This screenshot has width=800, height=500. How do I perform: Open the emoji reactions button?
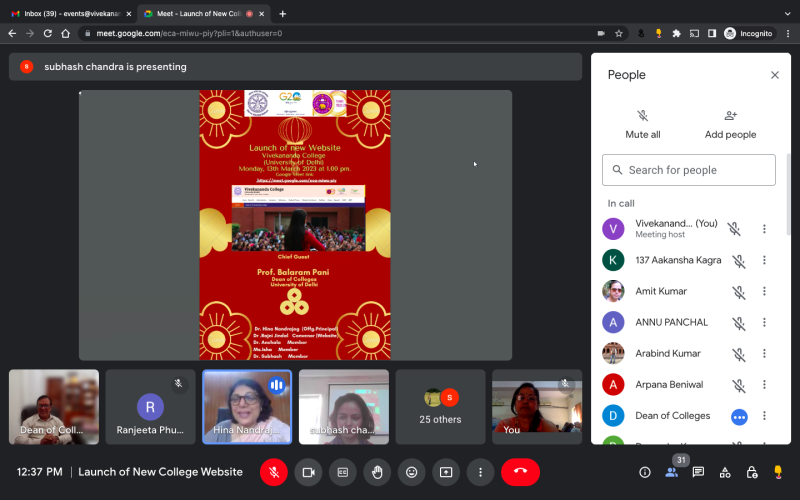(411, 472)
